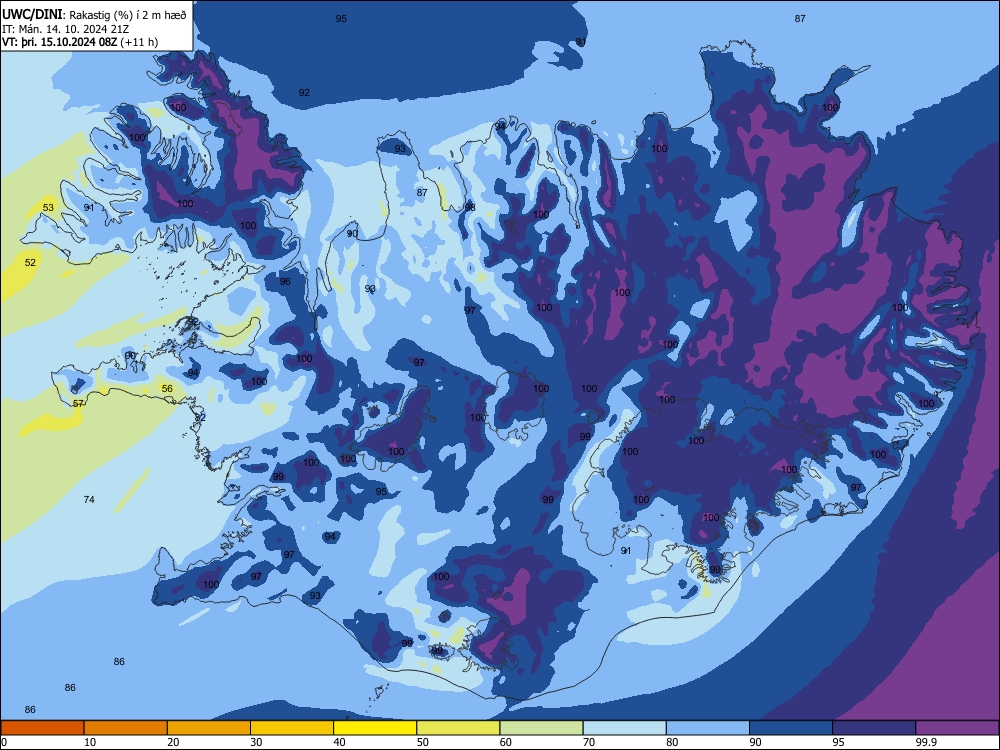Choose the pale blue 70–80 legend swatch
Viewport: 1000px width, 750px height.
click(x=624, y=728)
